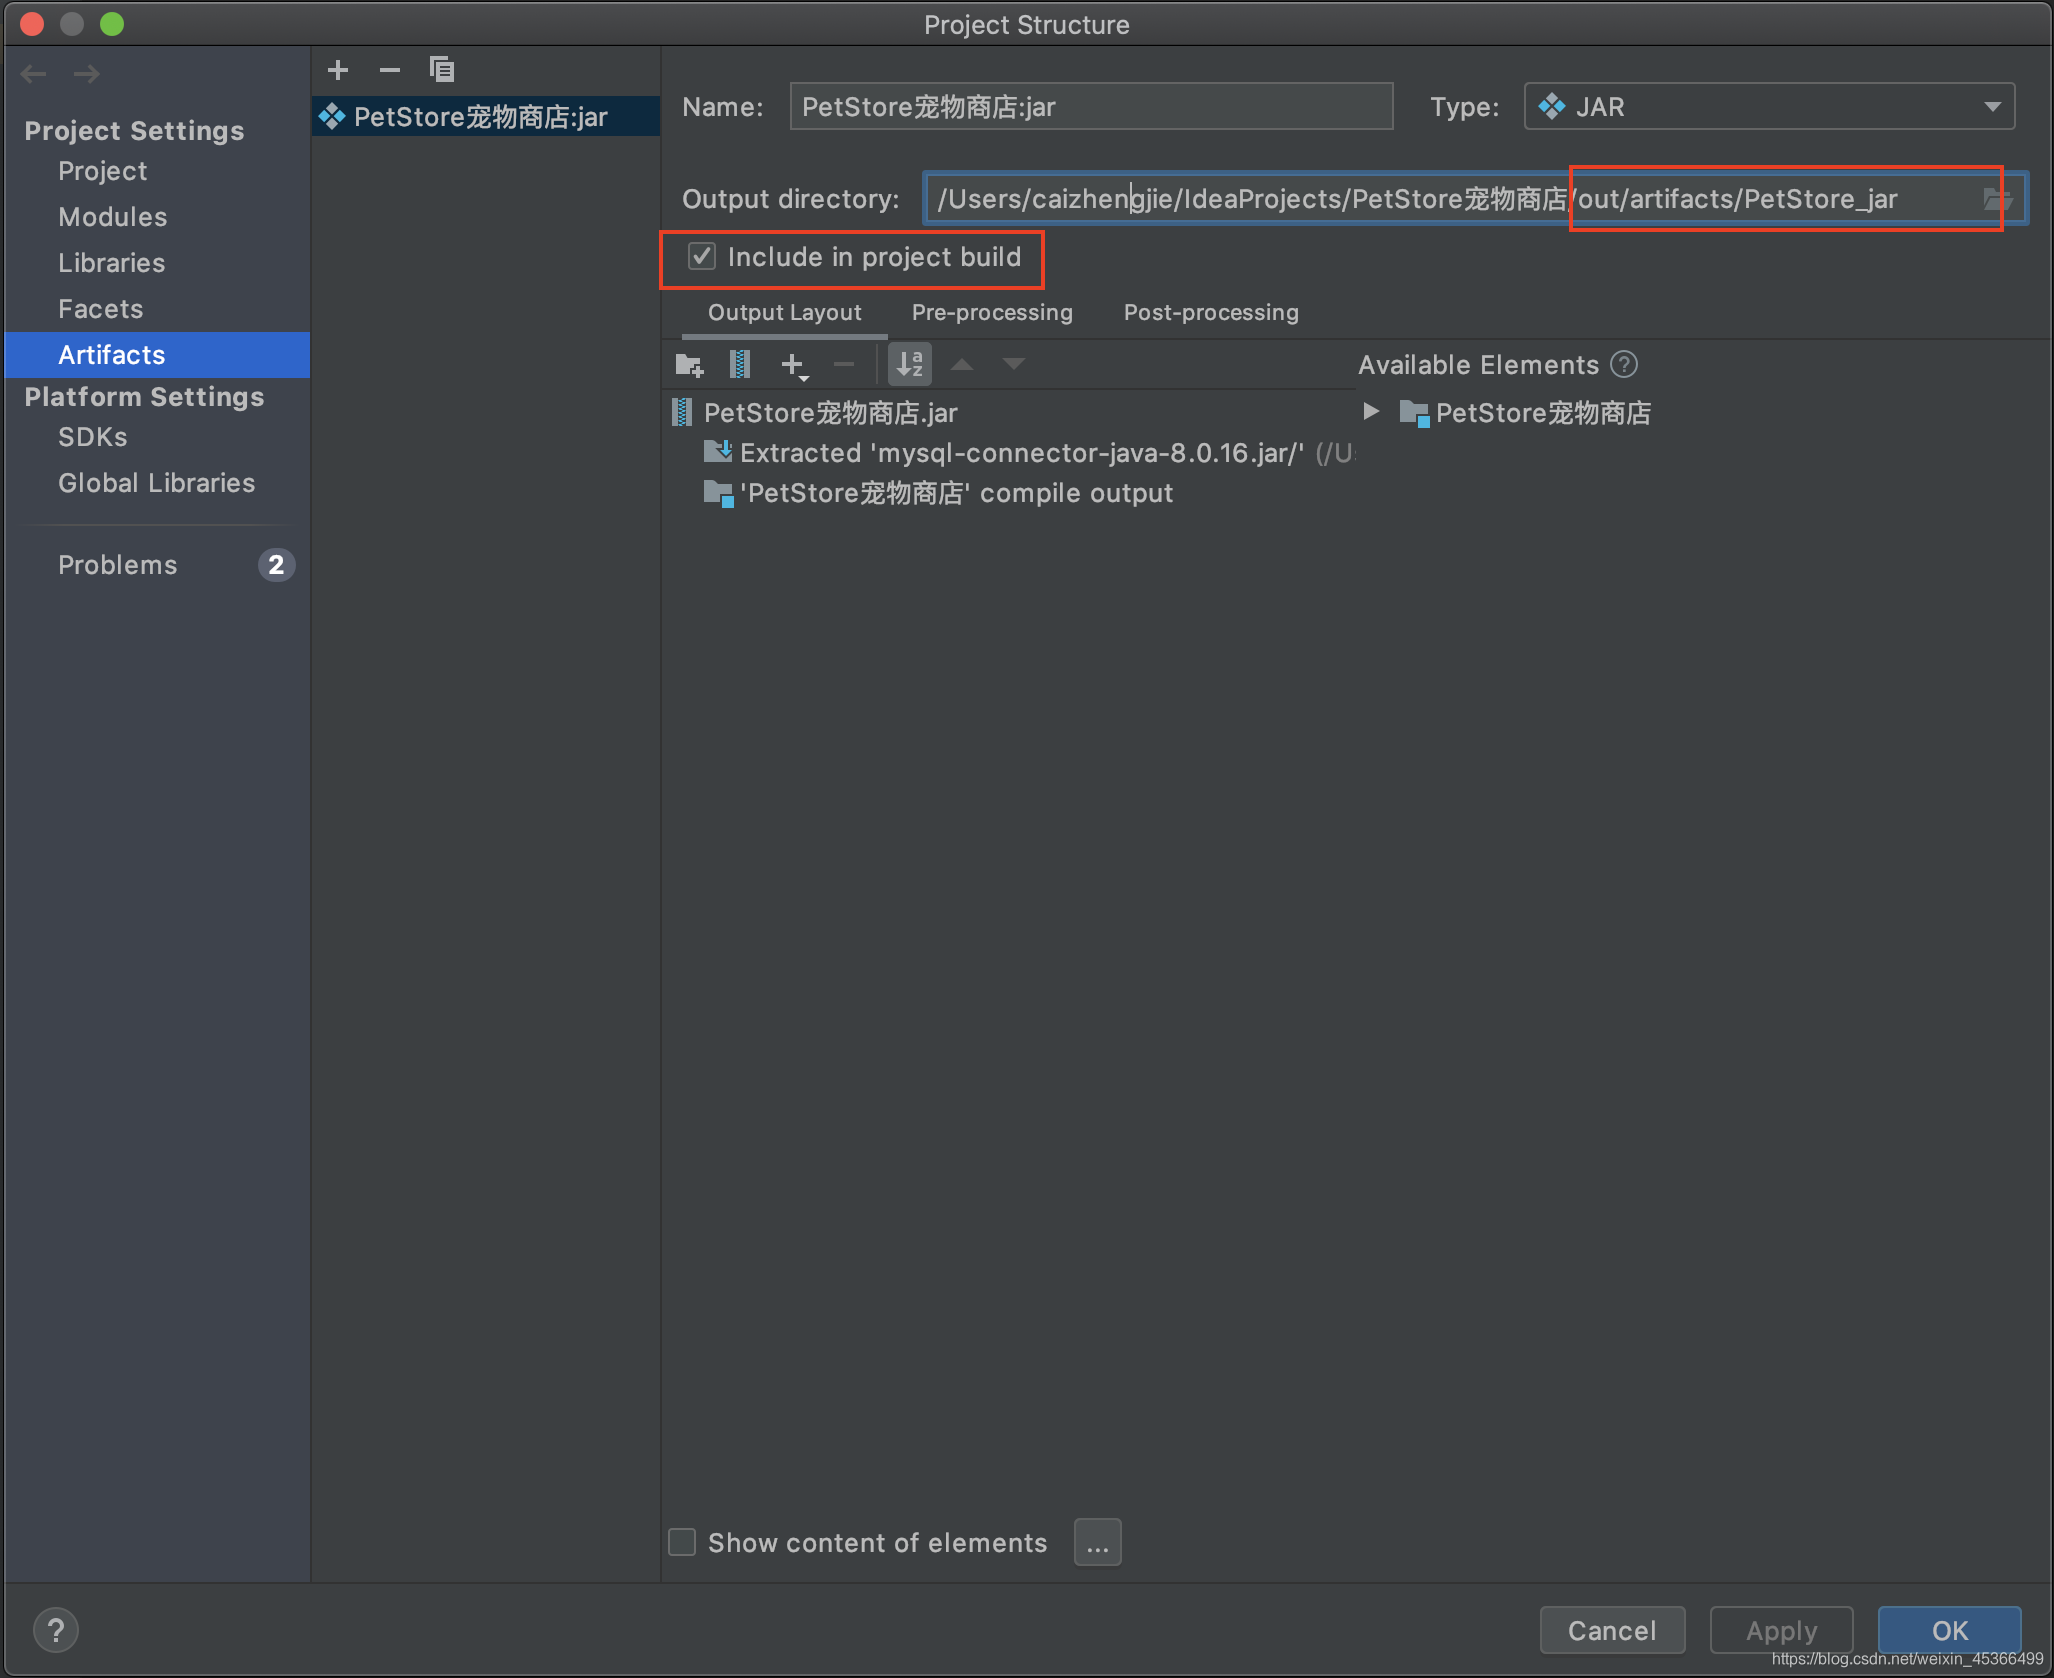2054x1678 pixels.
Task: Click the artifact Name input field
Action: pyautogui.click(x=1091, y=107)
